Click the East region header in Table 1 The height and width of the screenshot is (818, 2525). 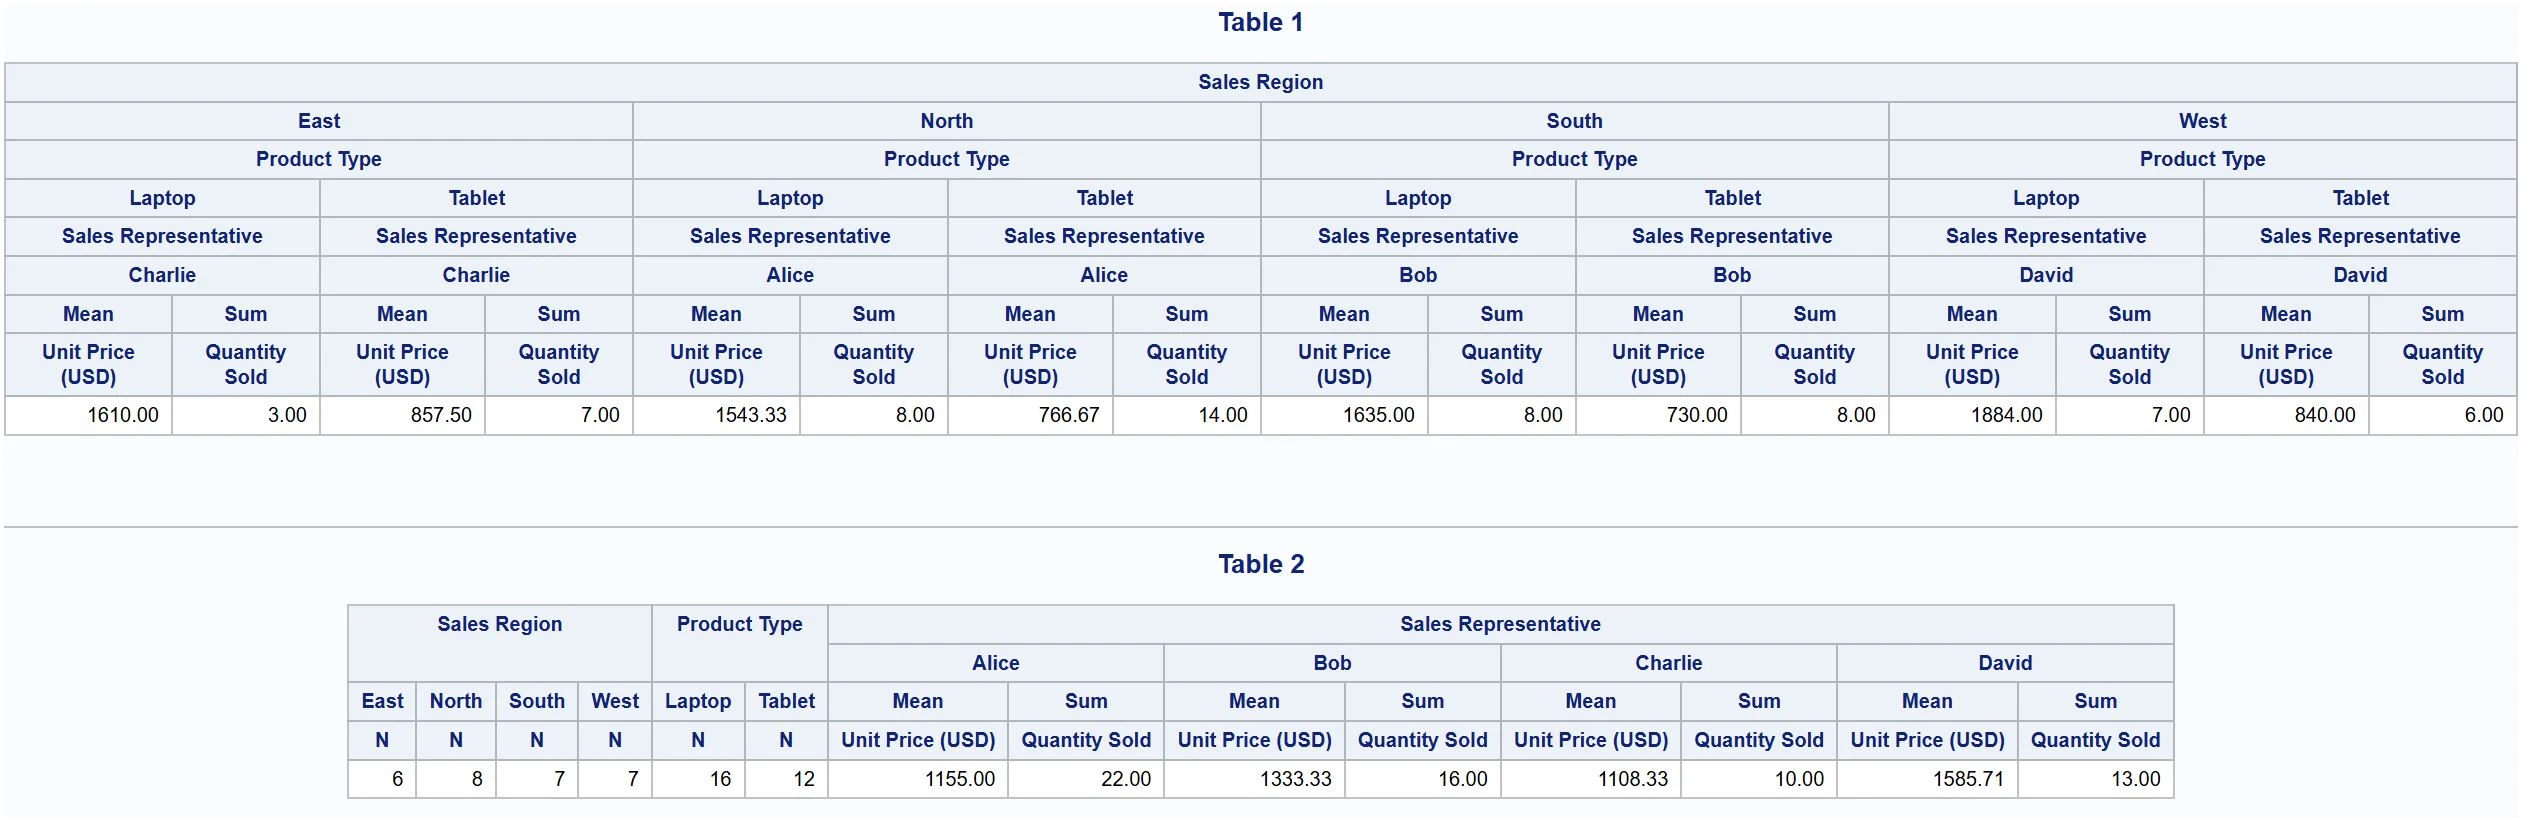pyautogui.click(x=319, y=121)
